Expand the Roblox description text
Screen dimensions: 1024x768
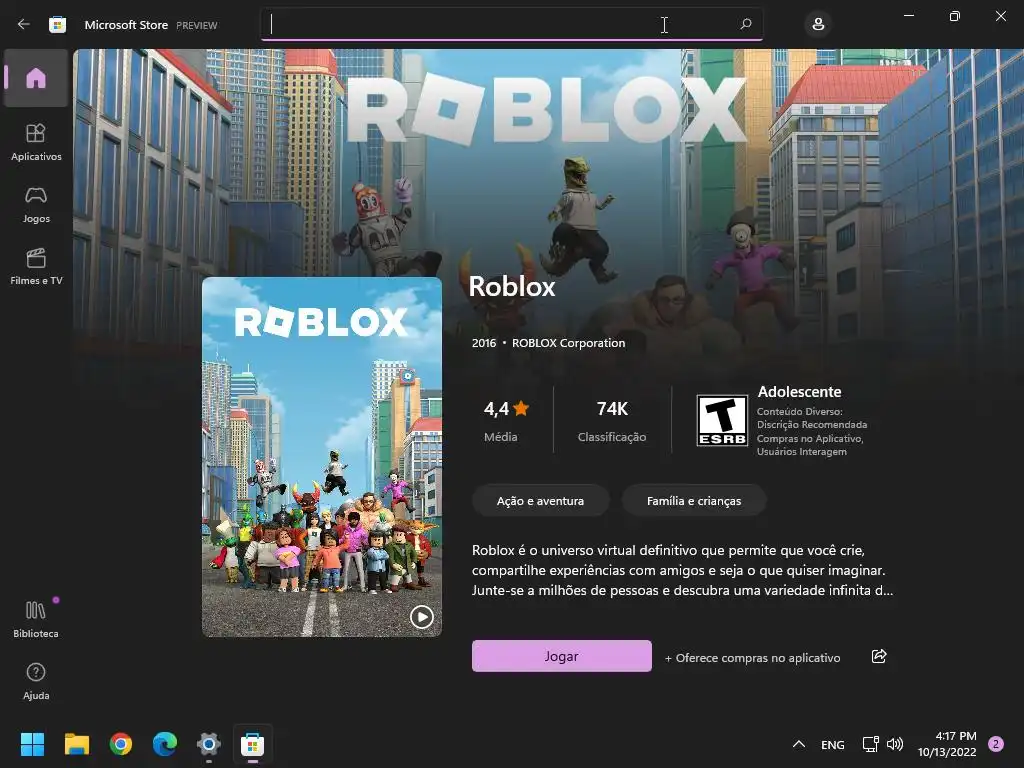(x=682, y=570)
